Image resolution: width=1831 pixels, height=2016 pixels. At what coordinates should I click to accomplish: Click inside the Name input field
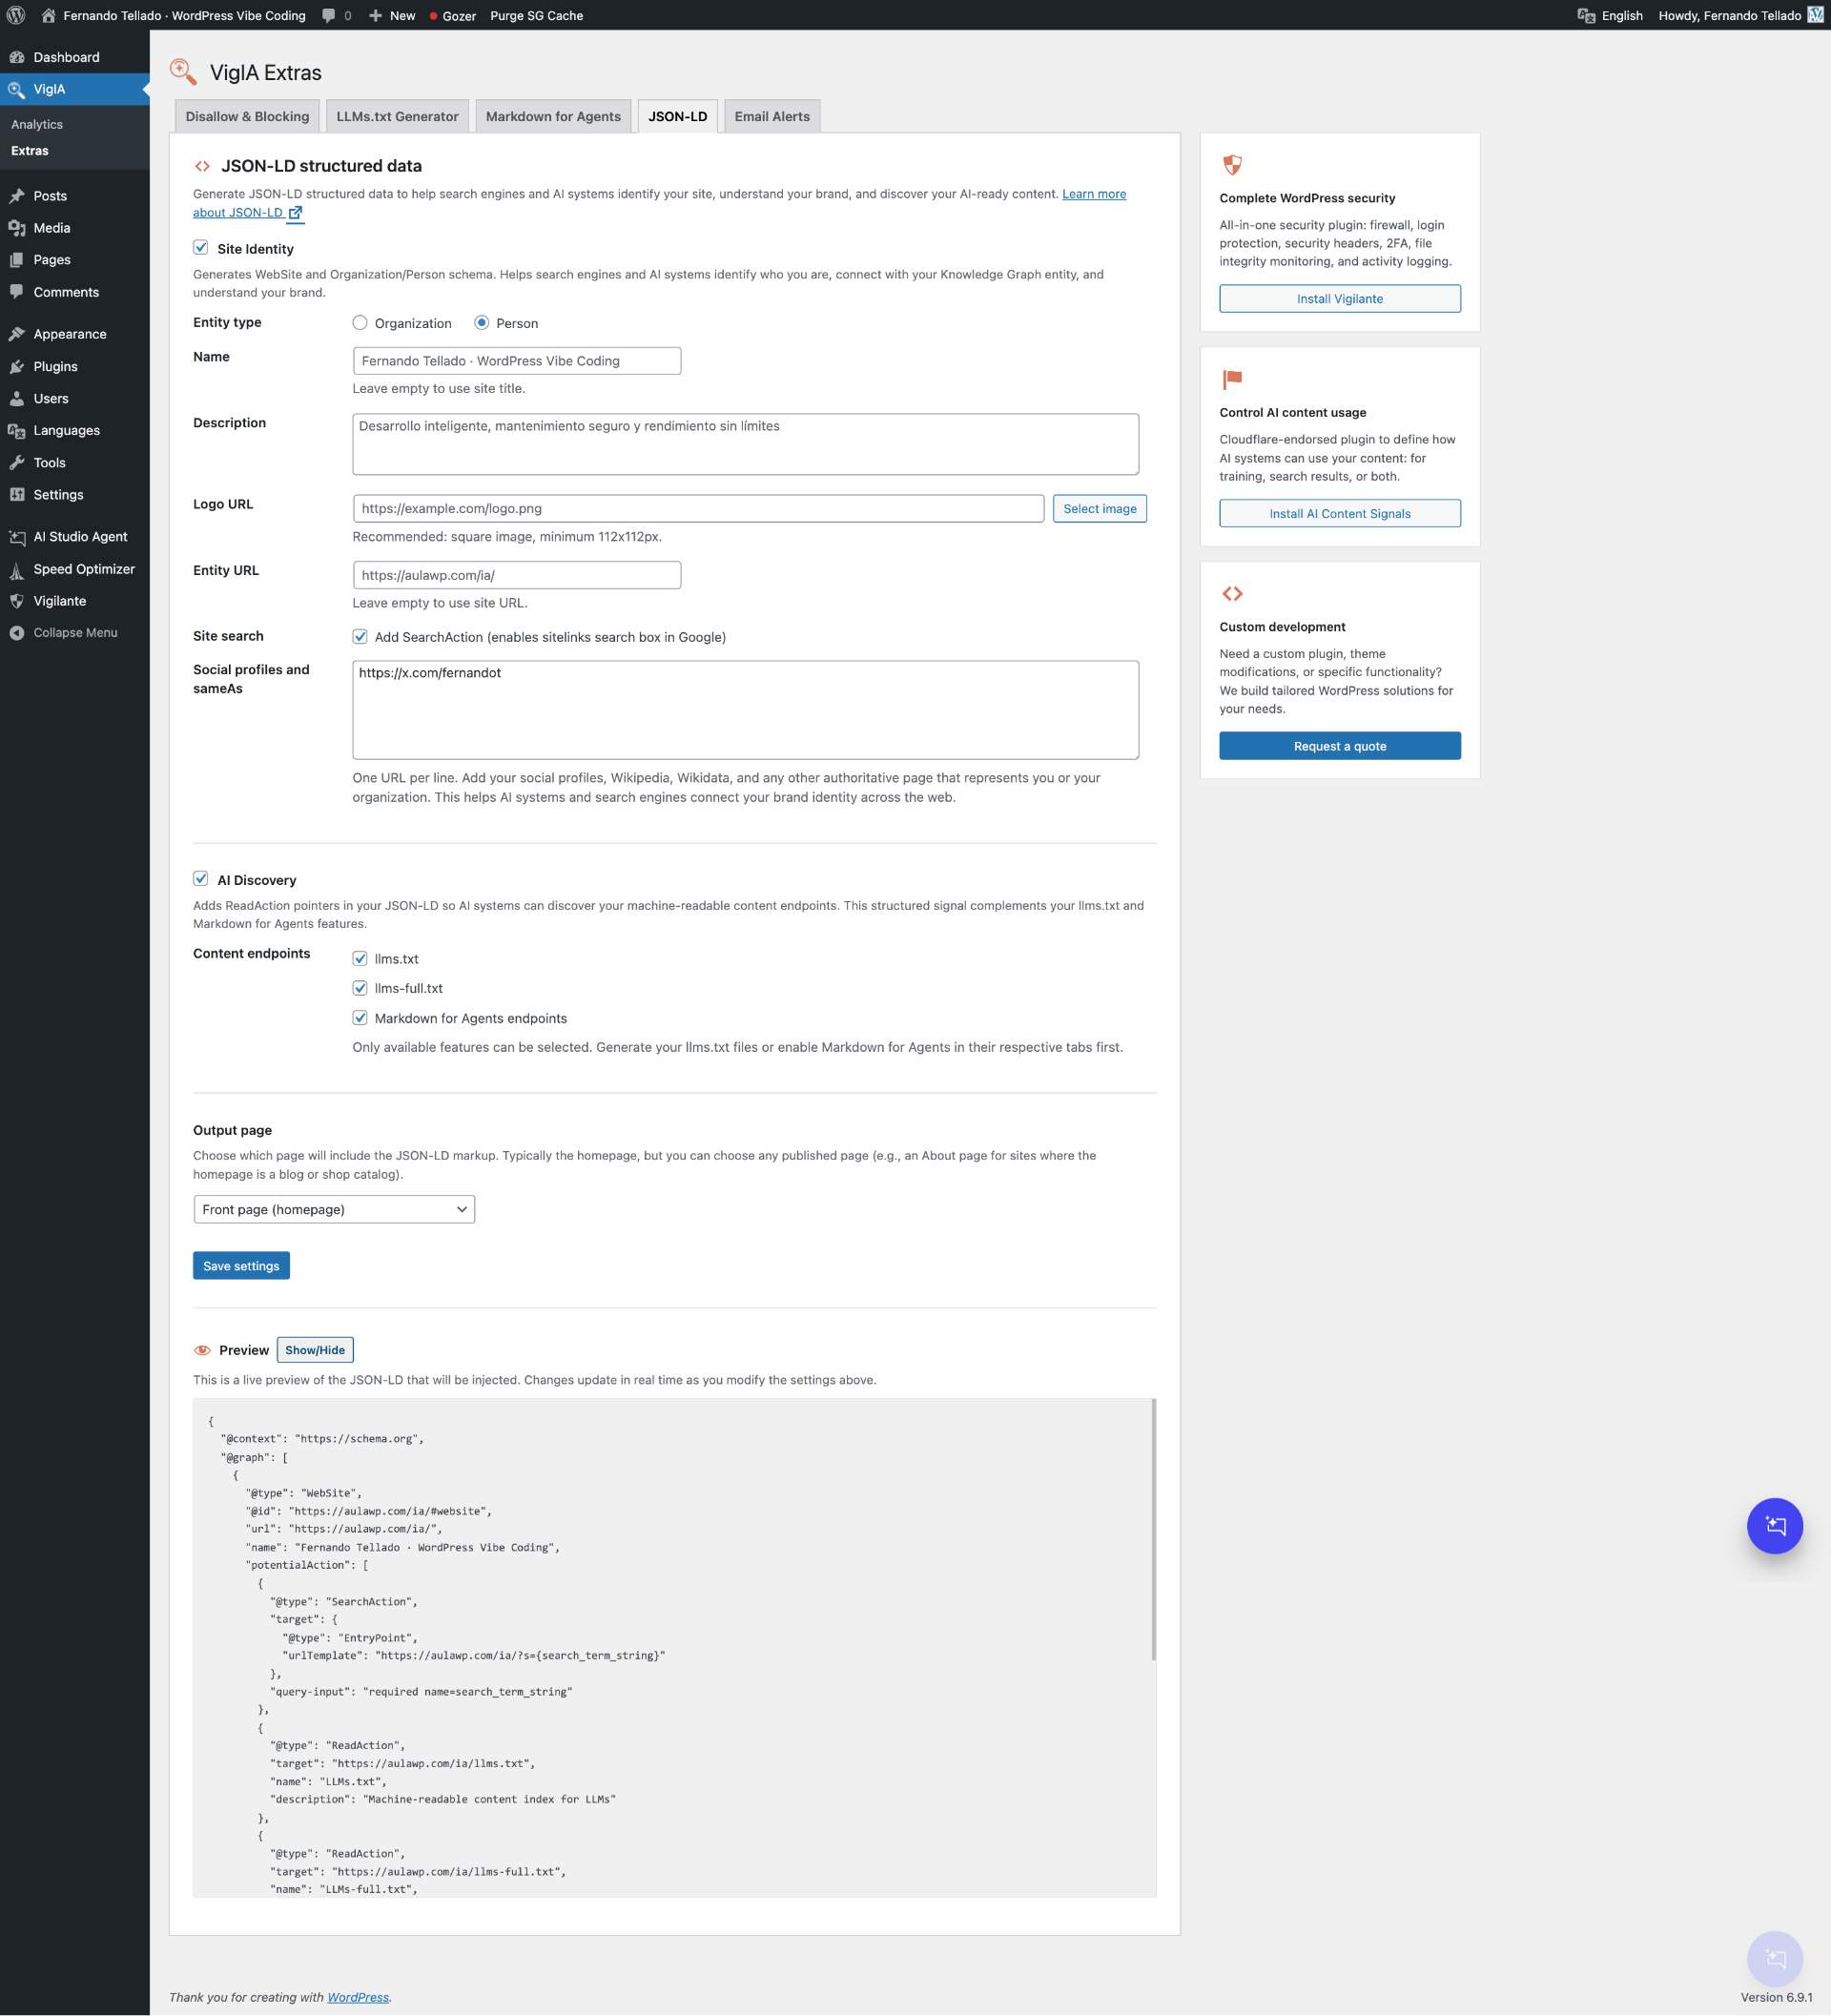pyautogui.click(x=516, y=360)
